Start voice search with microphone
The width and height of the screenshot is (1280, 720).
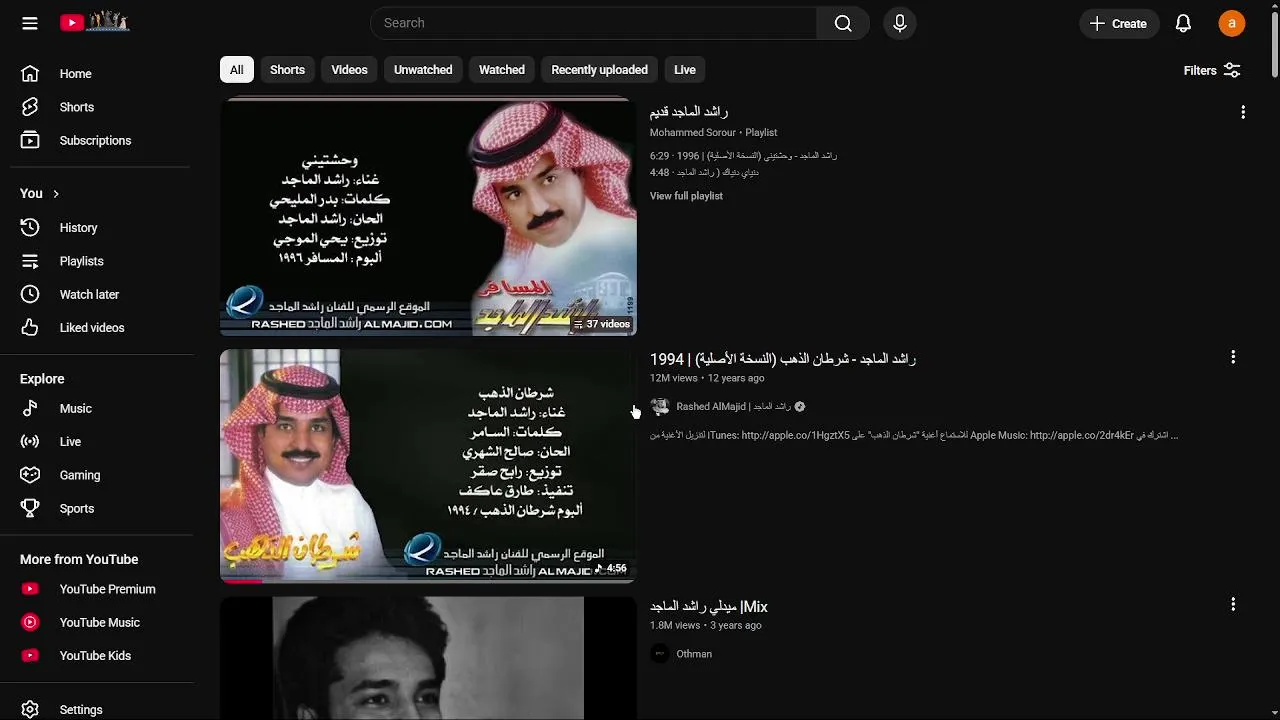tap(900, 23)
